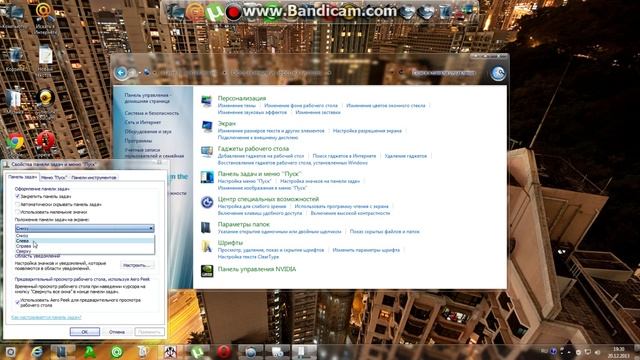Go forward in Control Panel window
Image resolution: width=640 pixels, height=360 pixels.
(x=133, y=73)
